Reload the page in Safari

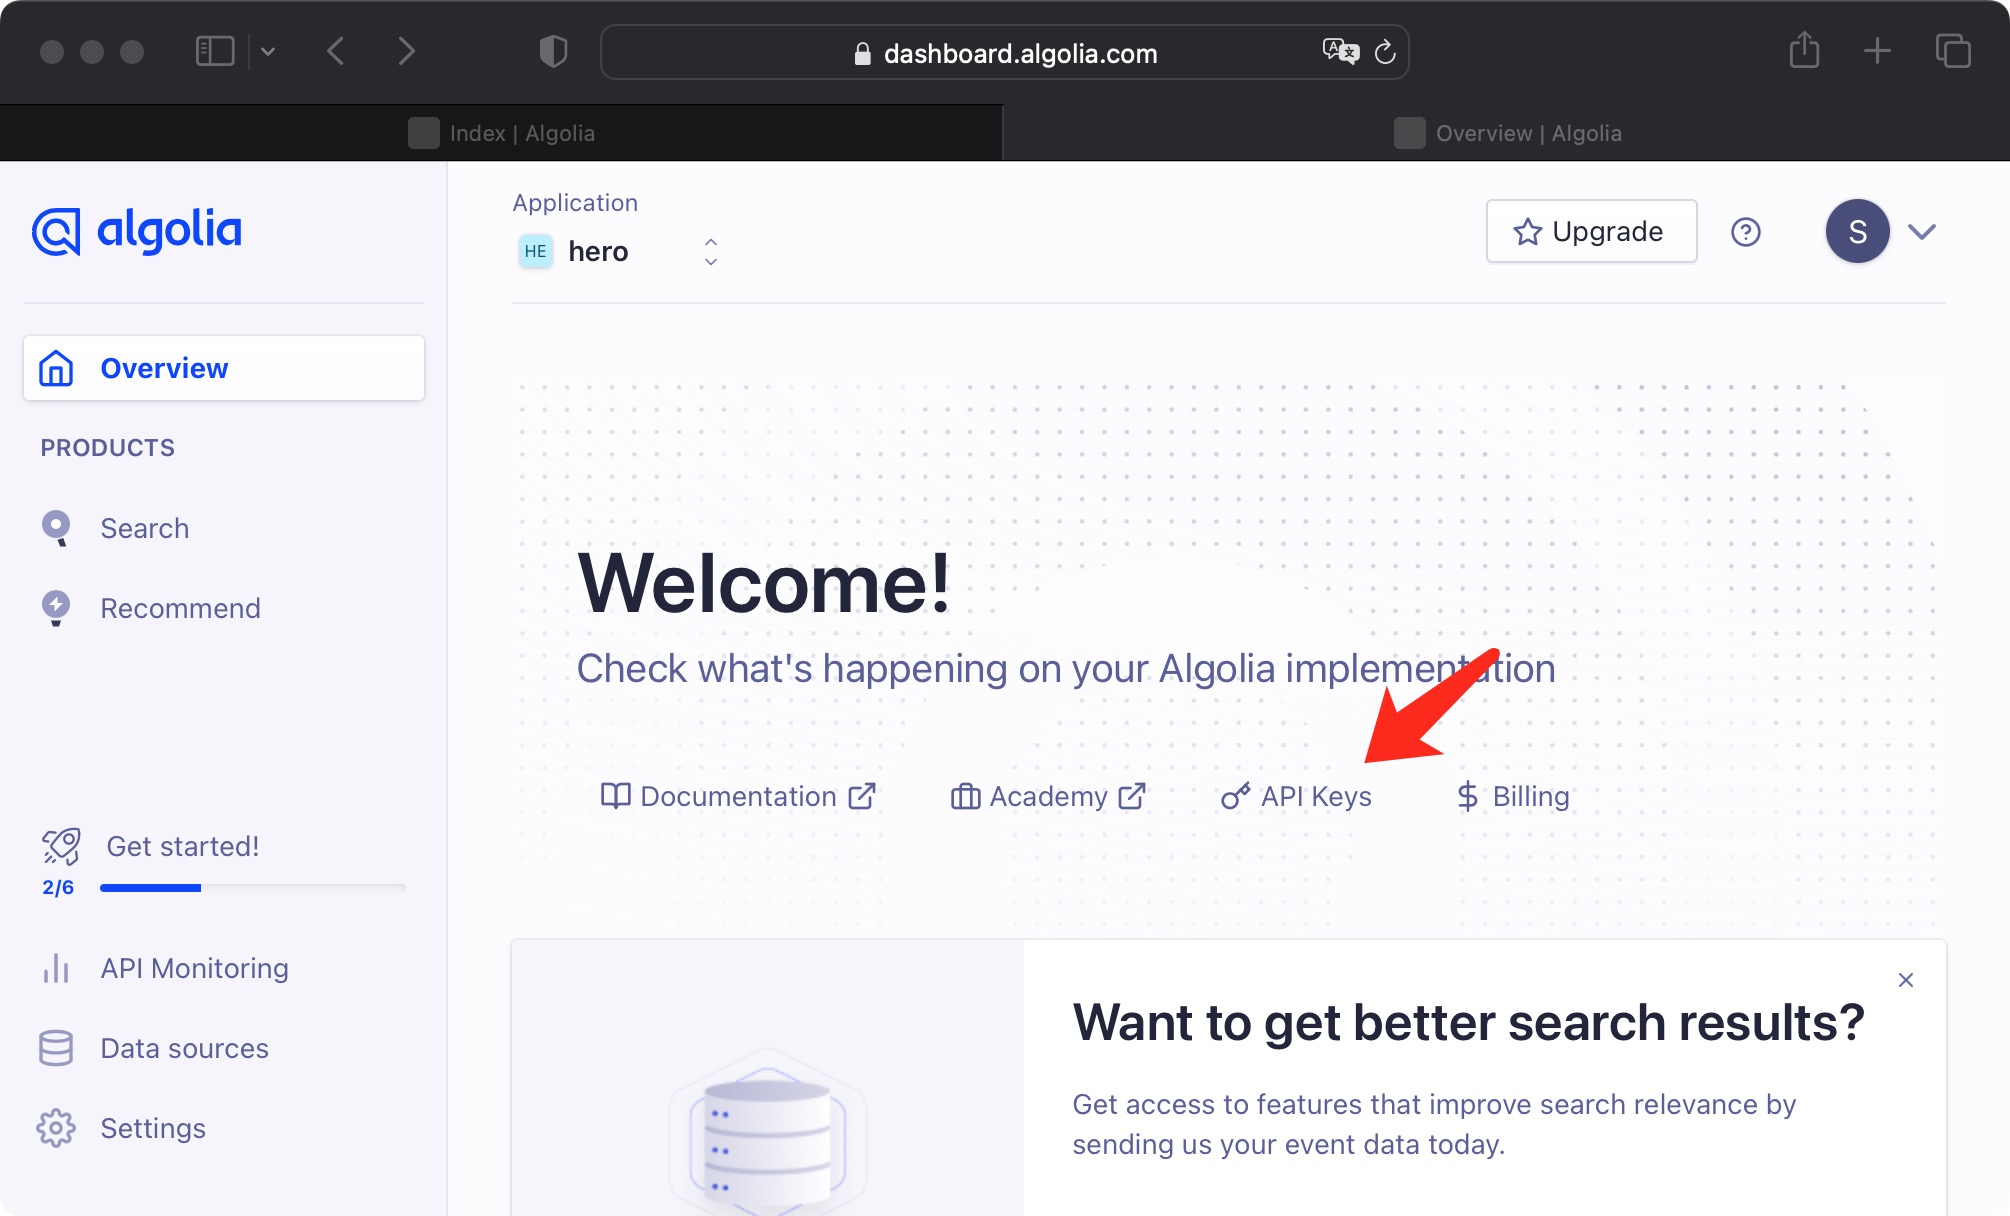pyautogui.click(x=1385, y=52)
